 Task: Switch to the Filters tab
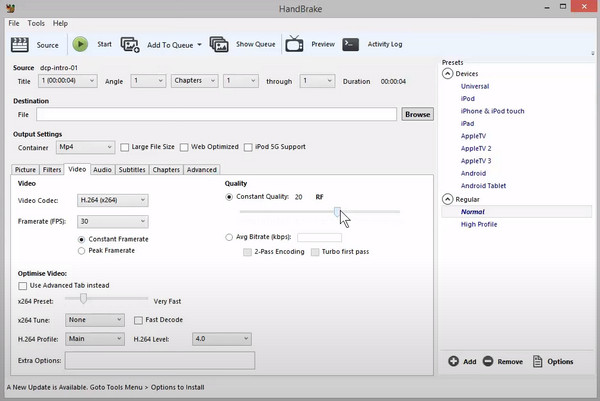pos(52,170)
